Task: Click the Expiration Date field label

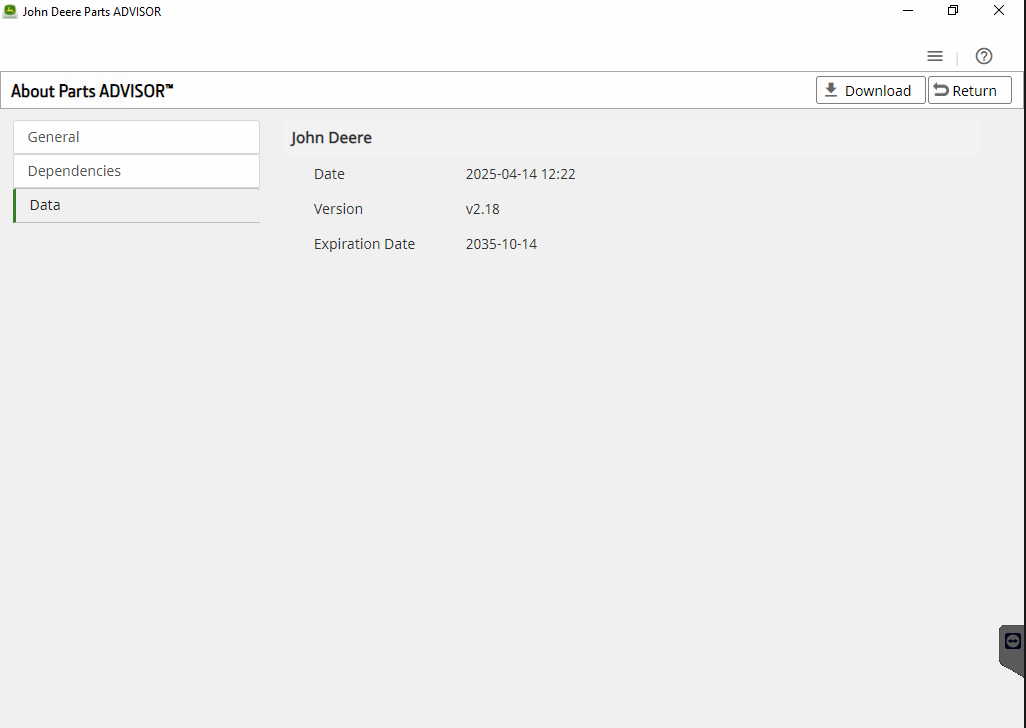Action: (364, 244)
